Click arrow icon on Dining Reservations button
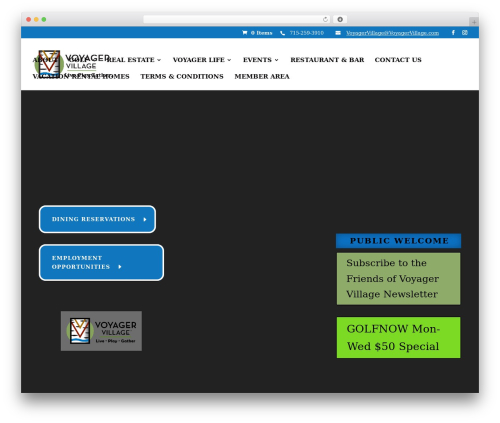The height and width of the screenshot is (423, 500). (x=145, y=219)
